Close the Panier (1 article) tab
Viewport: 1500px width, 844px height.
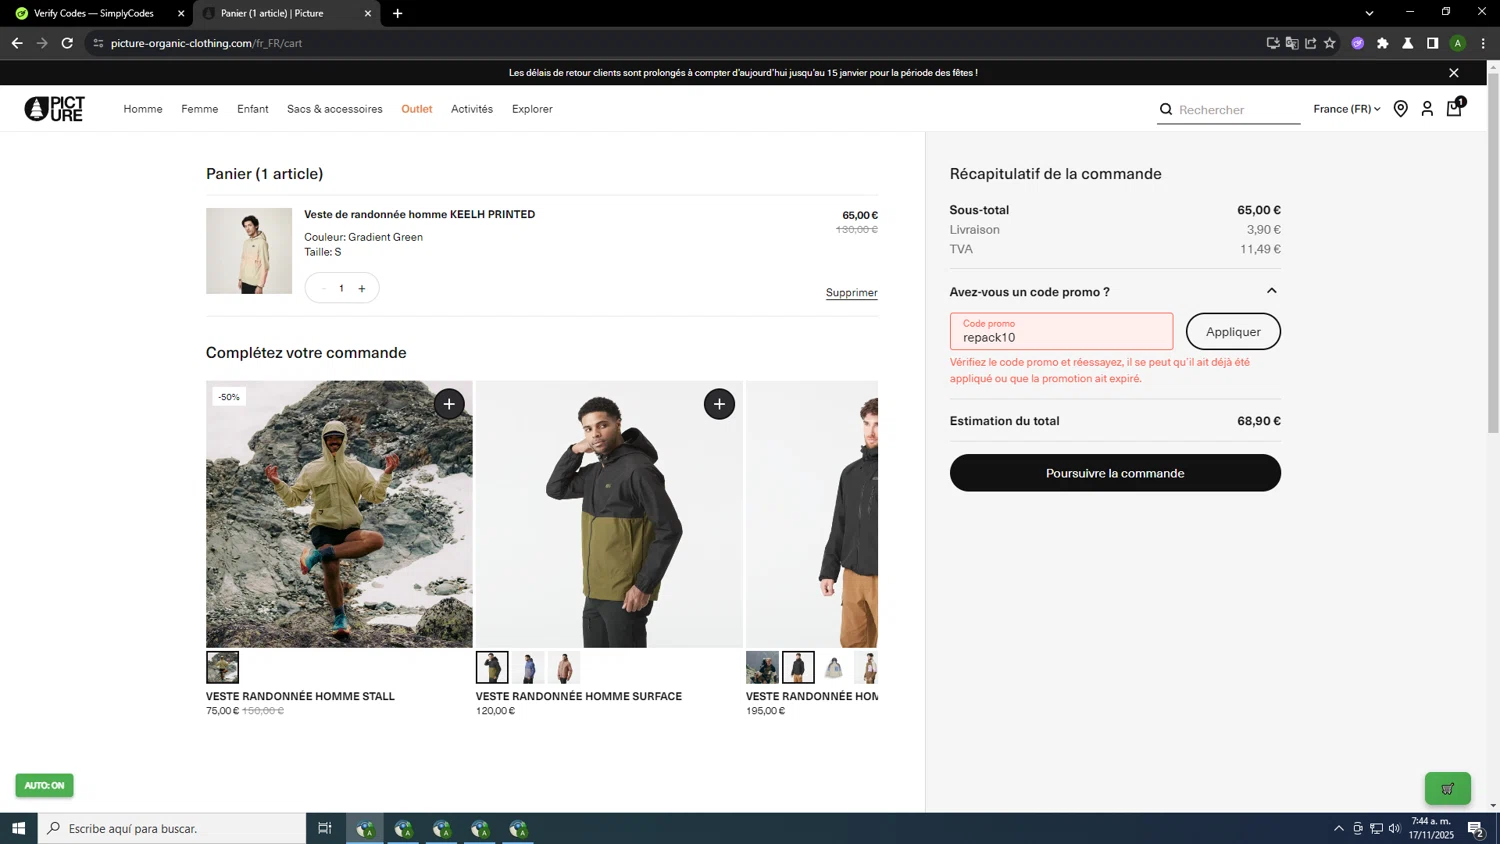coord(368,14)
